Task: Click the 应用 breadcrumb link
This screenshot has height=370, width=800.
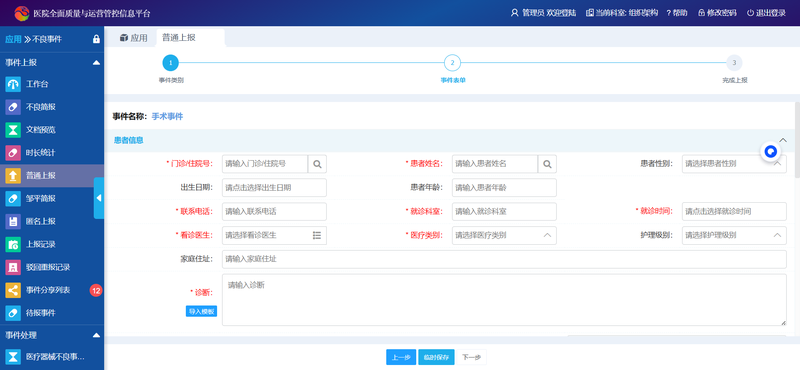Action: [x=13, y=39]
